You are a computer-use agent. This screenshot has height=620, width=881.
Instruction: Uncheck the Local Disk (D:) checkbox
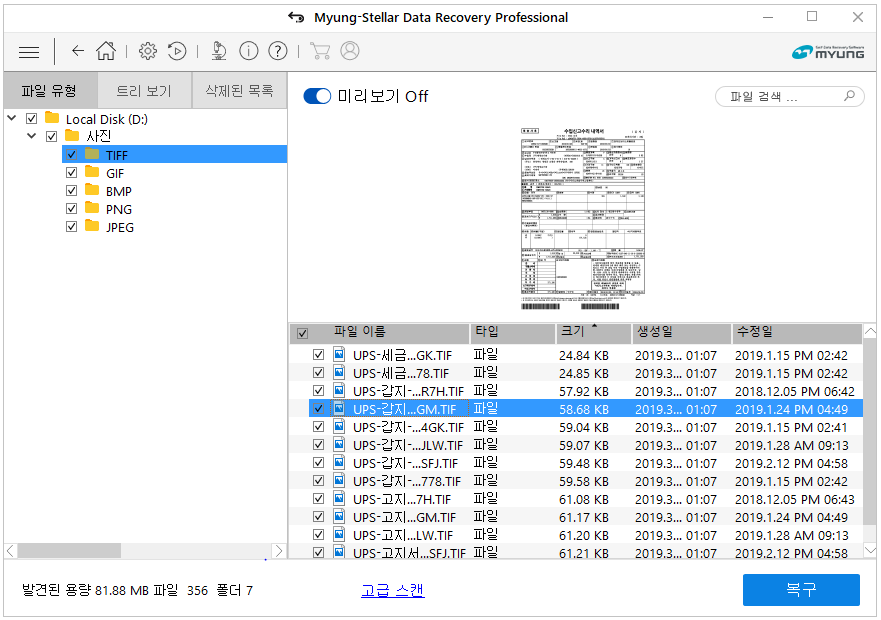coord(31,119)
